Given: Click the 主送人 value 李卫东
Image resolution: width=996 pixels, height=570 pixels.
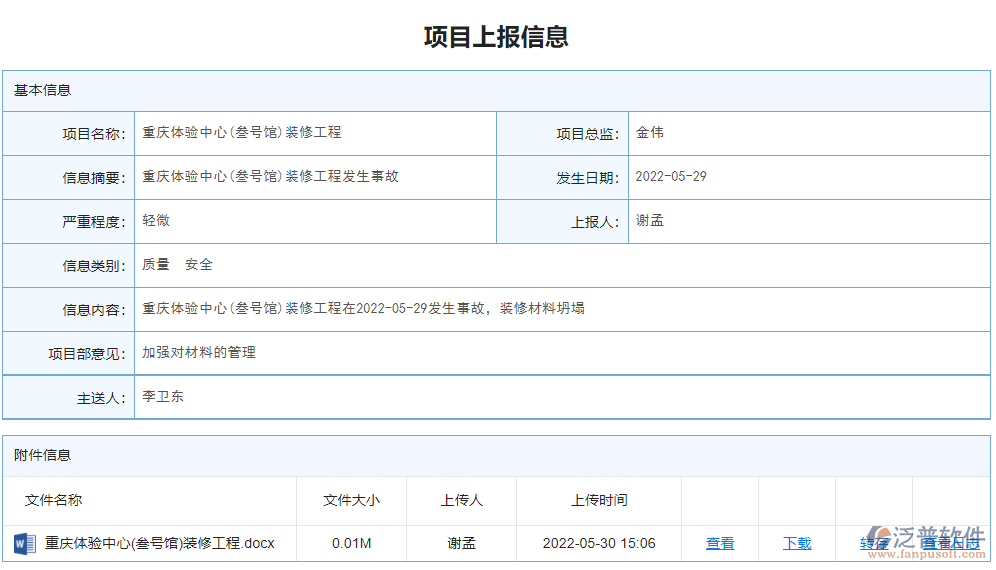Looking at the screenshot, I should pos(163,396).
